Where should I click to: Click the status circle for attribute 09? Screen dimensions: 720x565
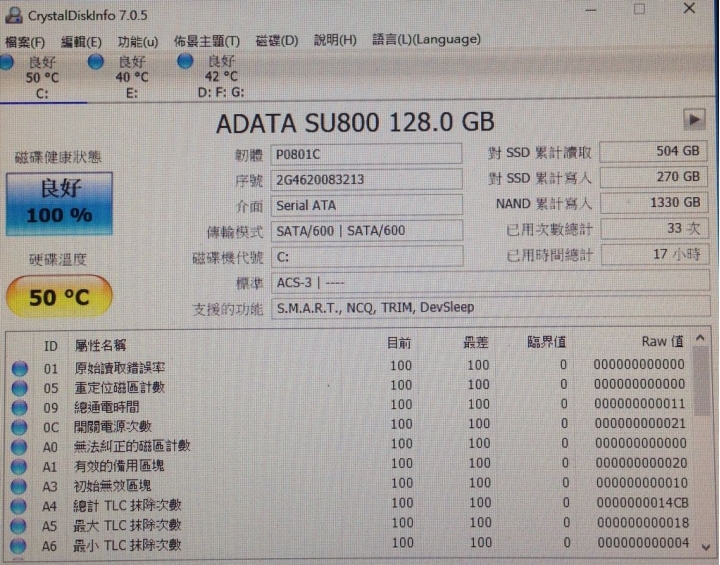pos(19,408)
